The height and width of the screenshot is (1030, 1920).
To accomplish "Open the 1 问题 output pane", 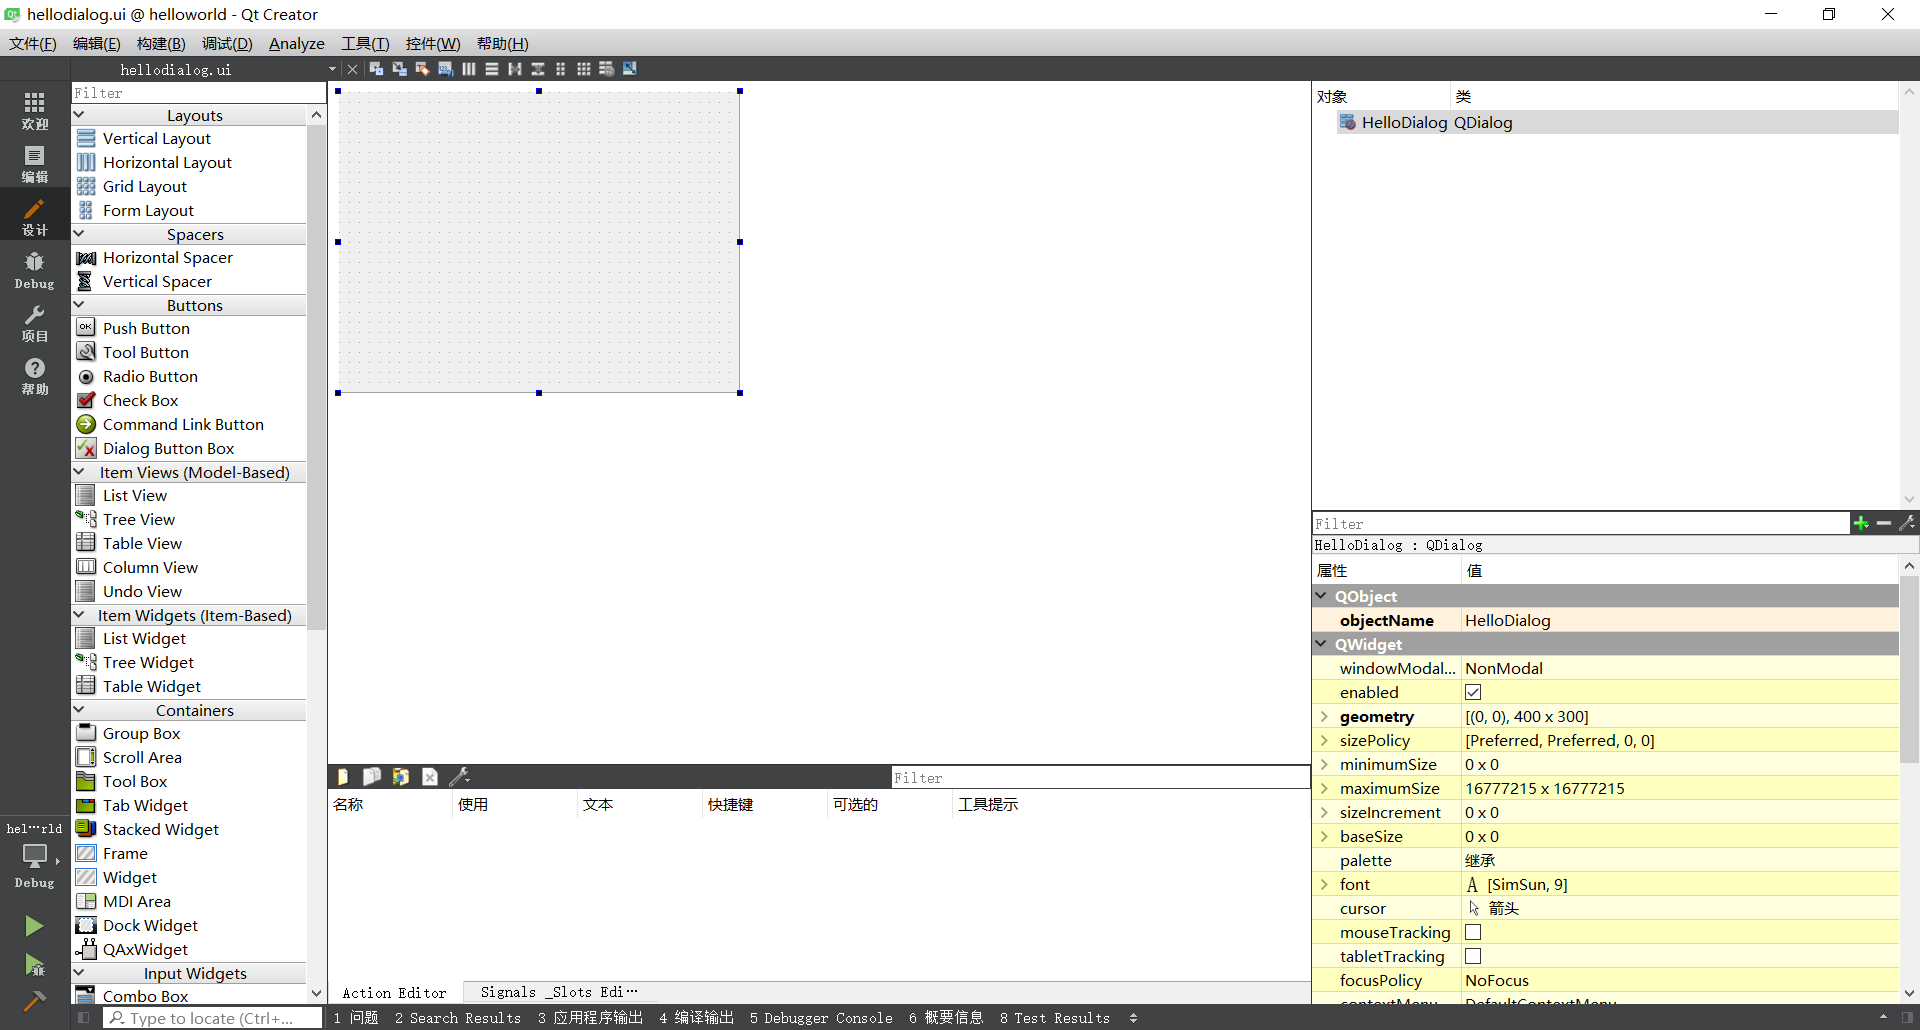I will click(356, 1018).
